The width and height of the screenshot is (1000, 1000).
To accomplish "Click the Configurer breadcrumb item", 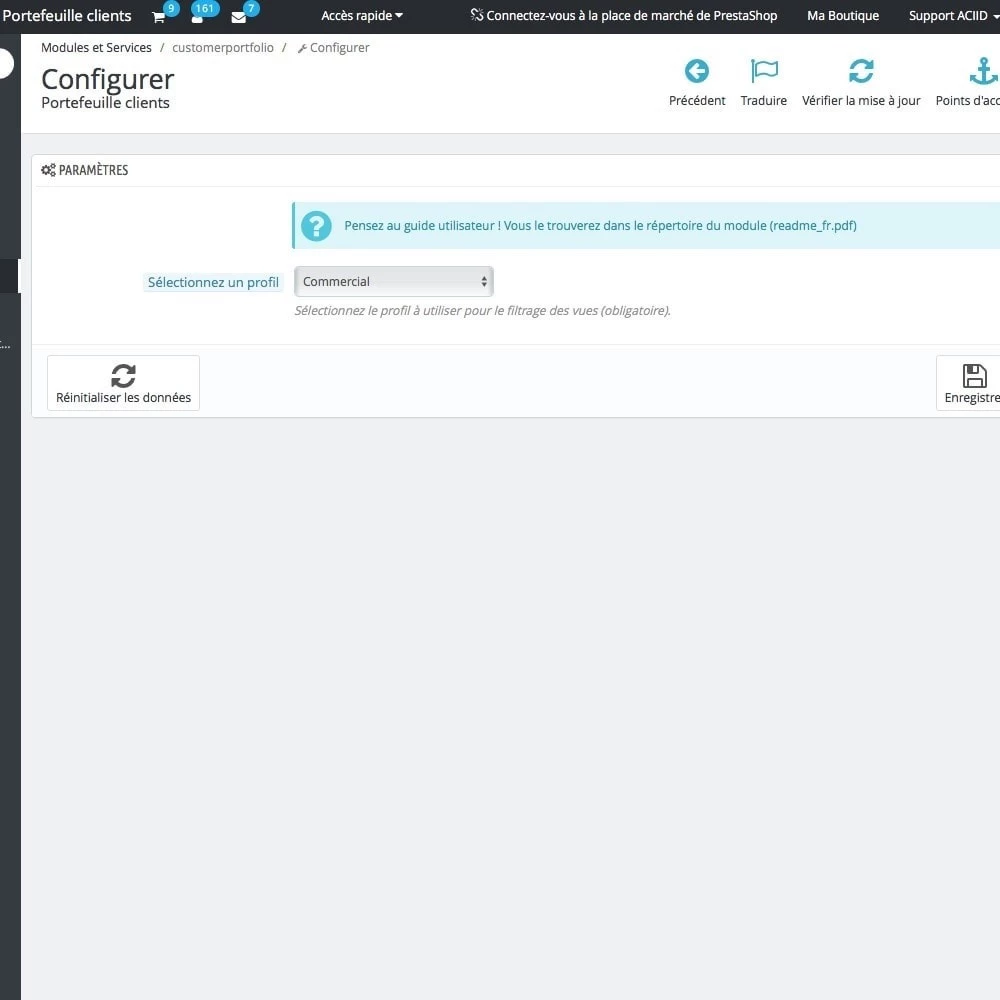I will tap(334, 48).
